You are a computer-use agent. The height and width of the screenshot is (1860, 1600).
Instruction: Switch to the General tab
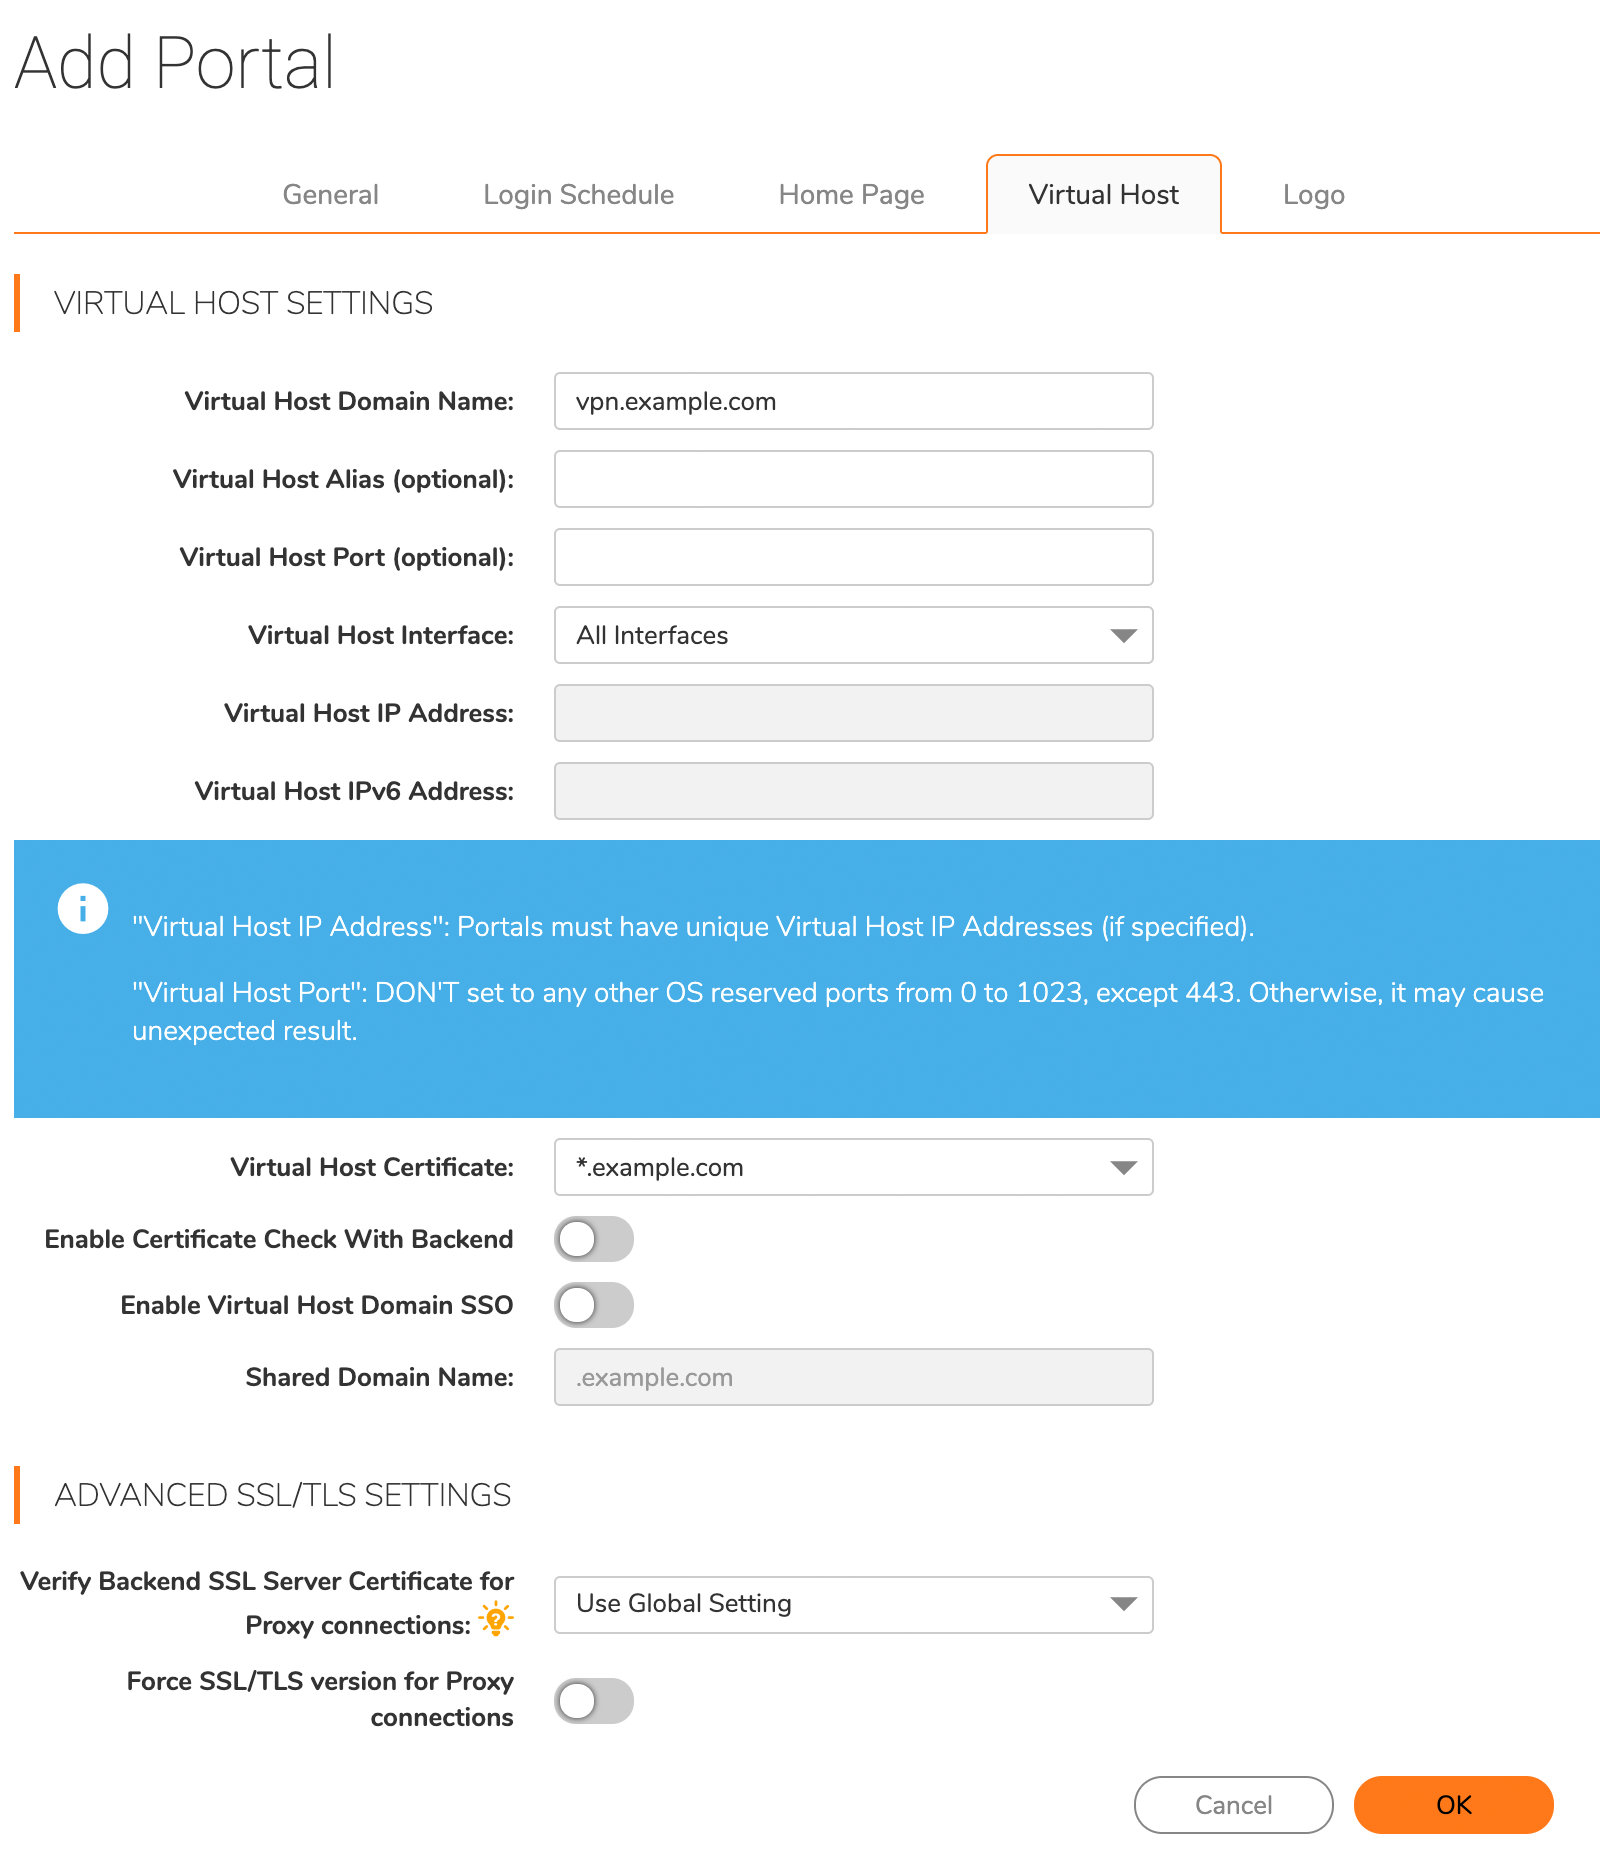[330, 194]
